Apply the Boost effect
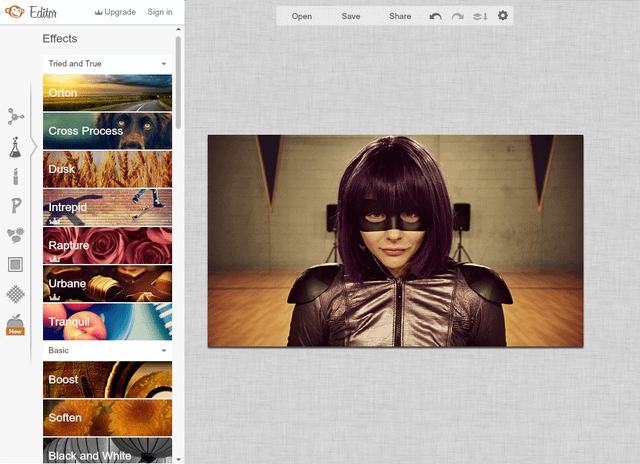The width and height of the screenshot is (640, 464). 107,380
